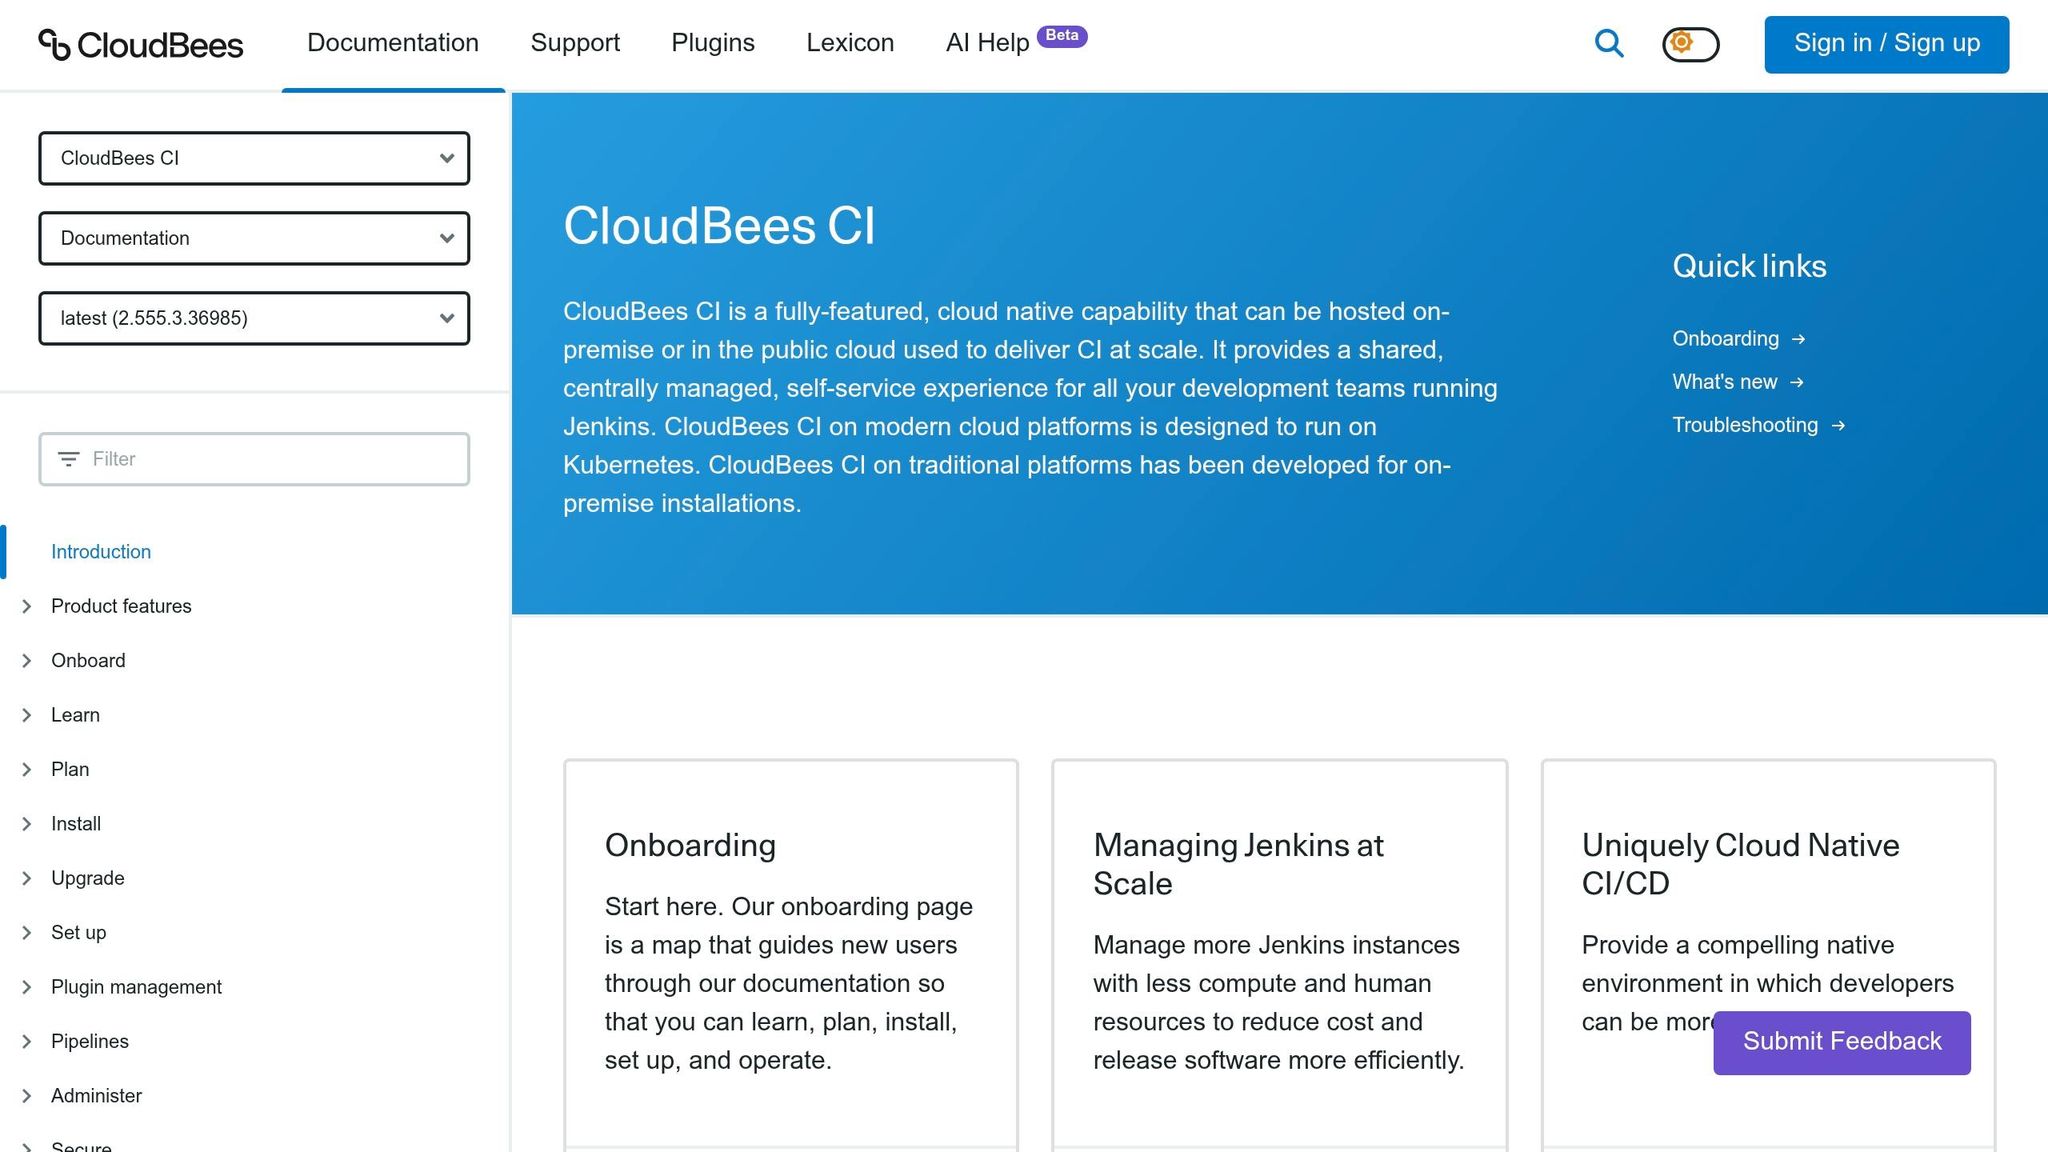This screenshot has height=1152, width=2048.
Task: Select Plan in the sidebar
Action: click(x=70, y=769)
